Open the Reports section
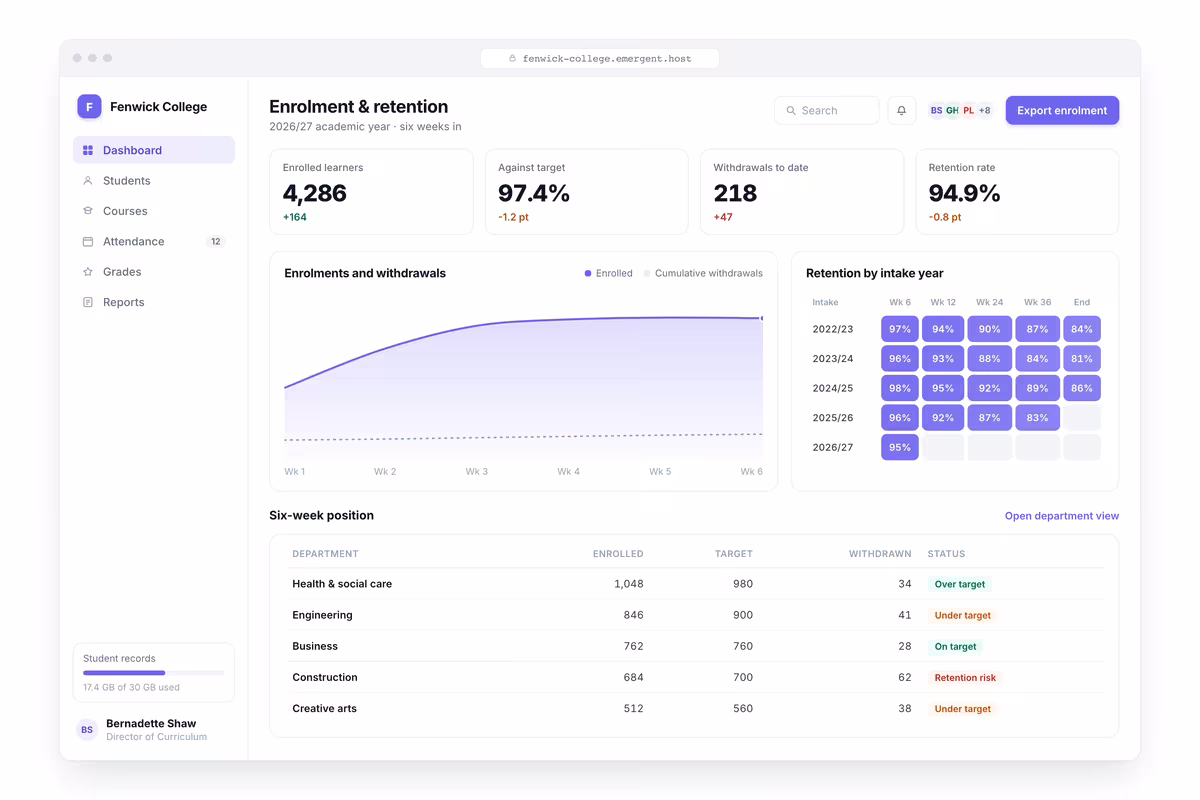1200x800 pixels. pyautogui.click(x=154, y=302)
